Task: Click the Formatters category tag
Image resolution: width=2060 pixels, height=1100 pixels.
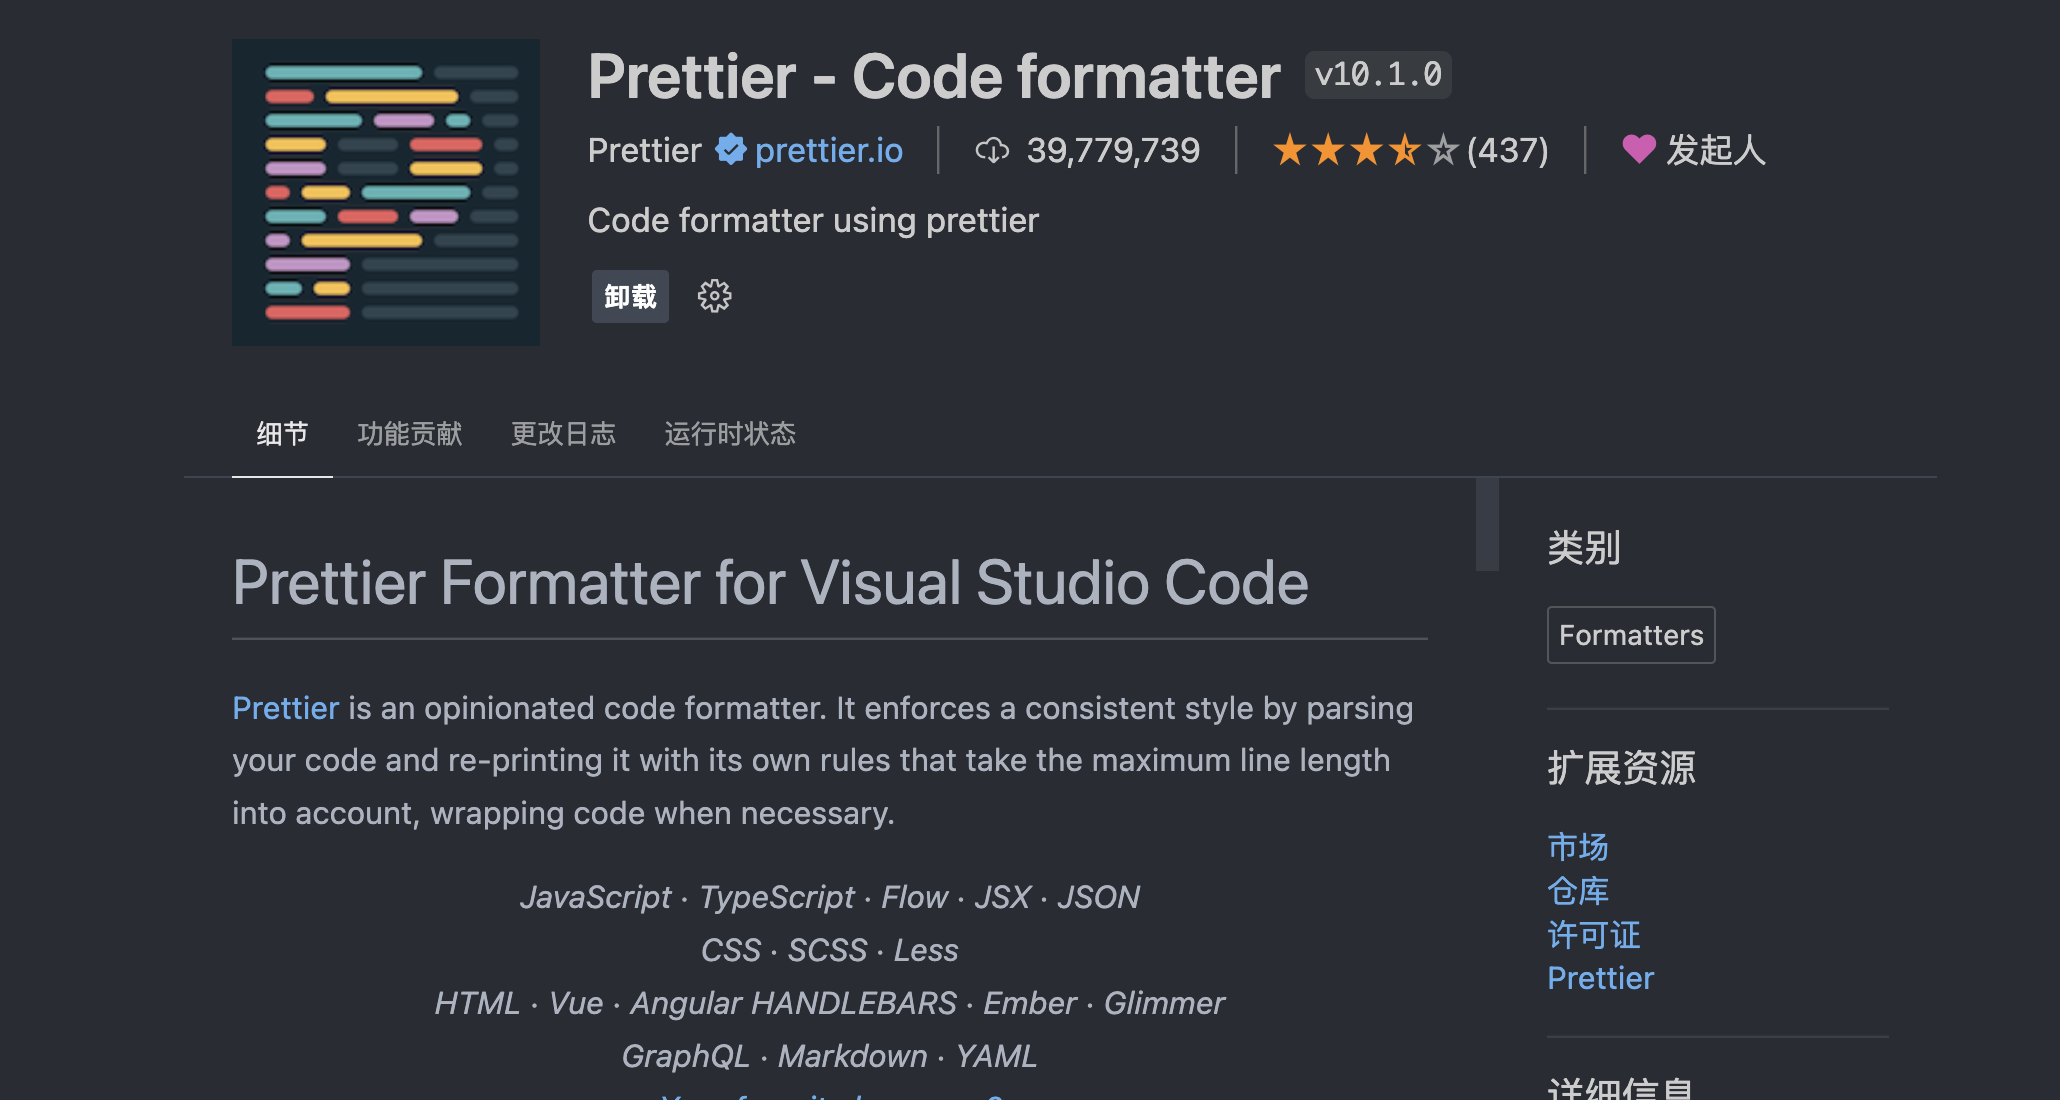Action: [1630, 634]
